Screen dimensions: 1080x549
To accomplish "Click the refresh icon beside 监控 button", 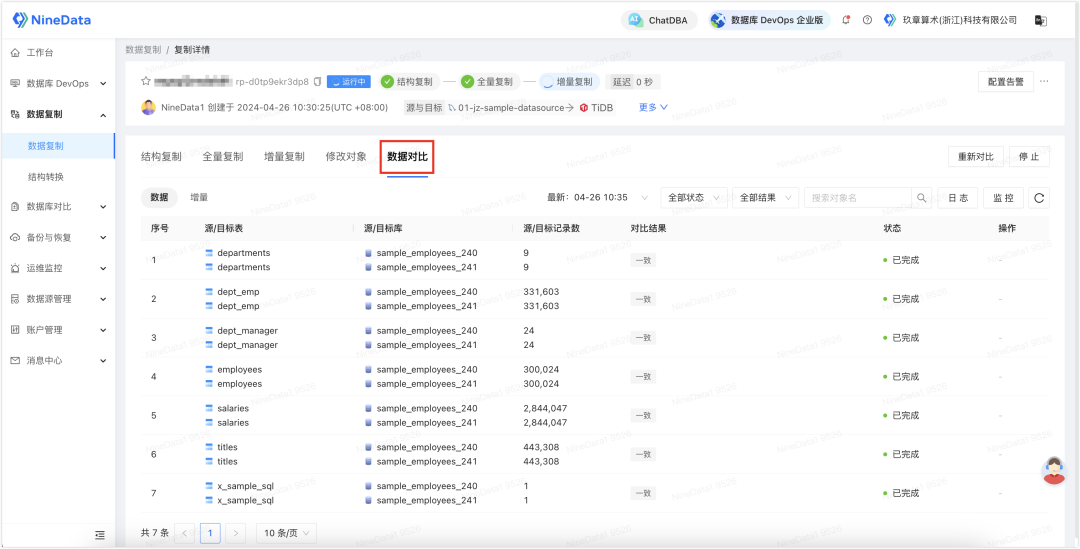I will tap(1039, 198).
